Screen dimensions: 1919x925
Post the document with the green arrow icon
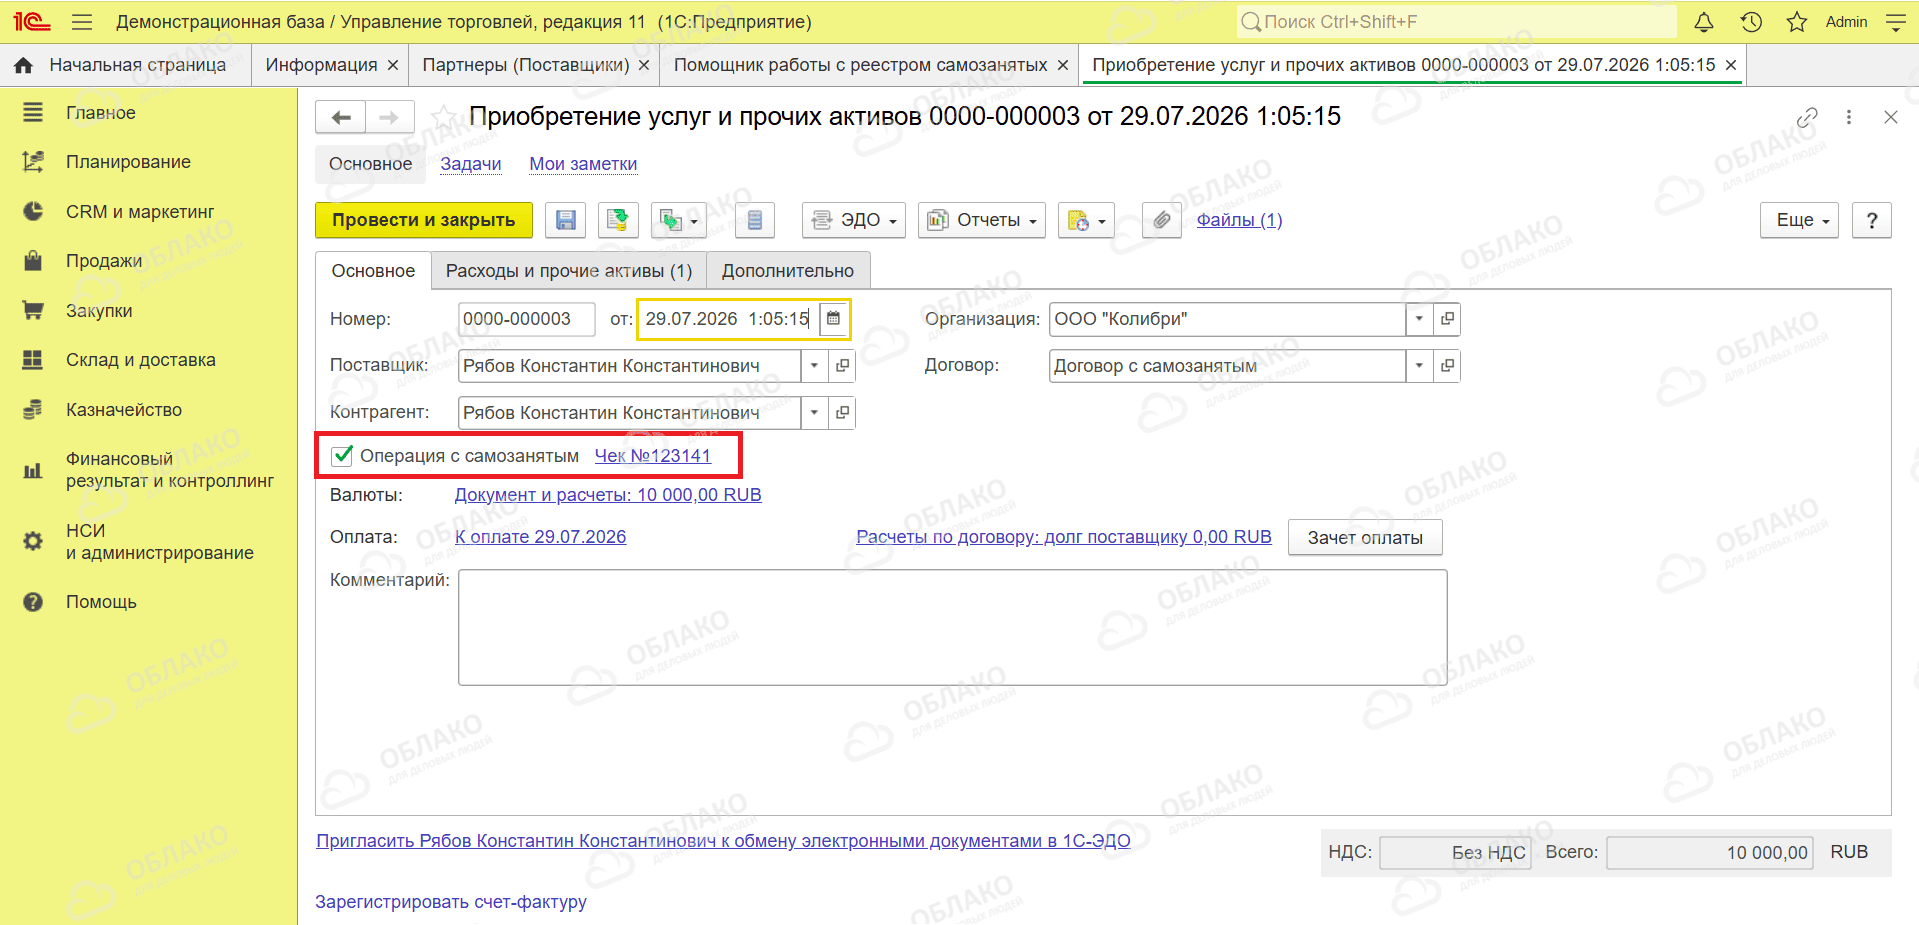pos(619,220)
